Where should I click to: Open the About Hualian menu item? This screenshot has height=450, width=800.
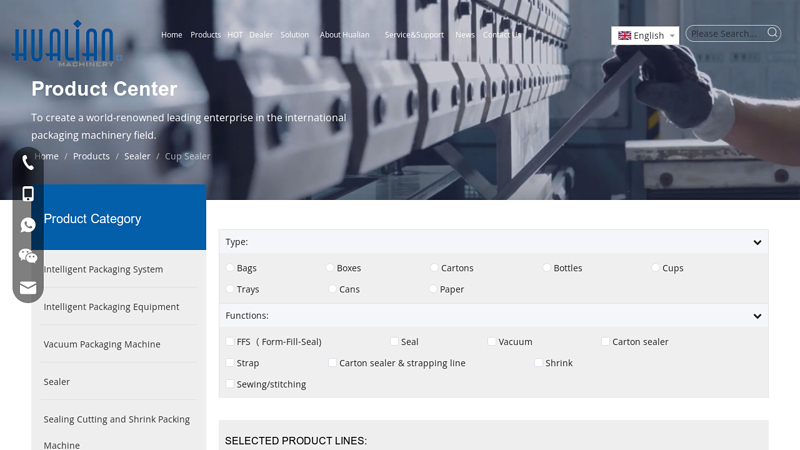[x=344, y=35]
